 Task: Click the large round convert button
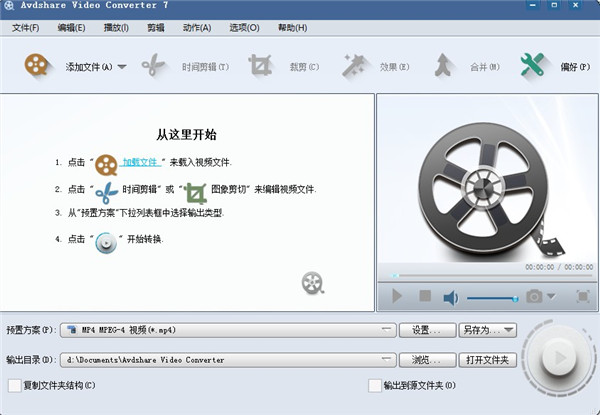tap(559, 358)
